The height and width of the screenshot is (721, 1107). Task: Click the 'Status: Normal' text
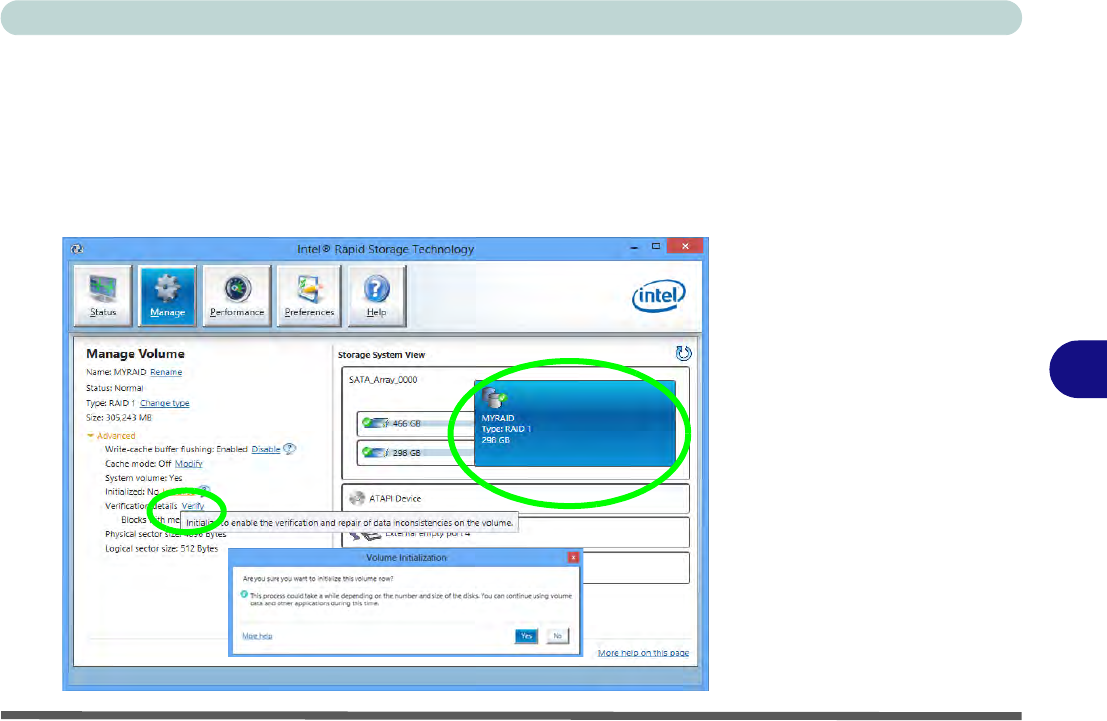pos(114,388)
